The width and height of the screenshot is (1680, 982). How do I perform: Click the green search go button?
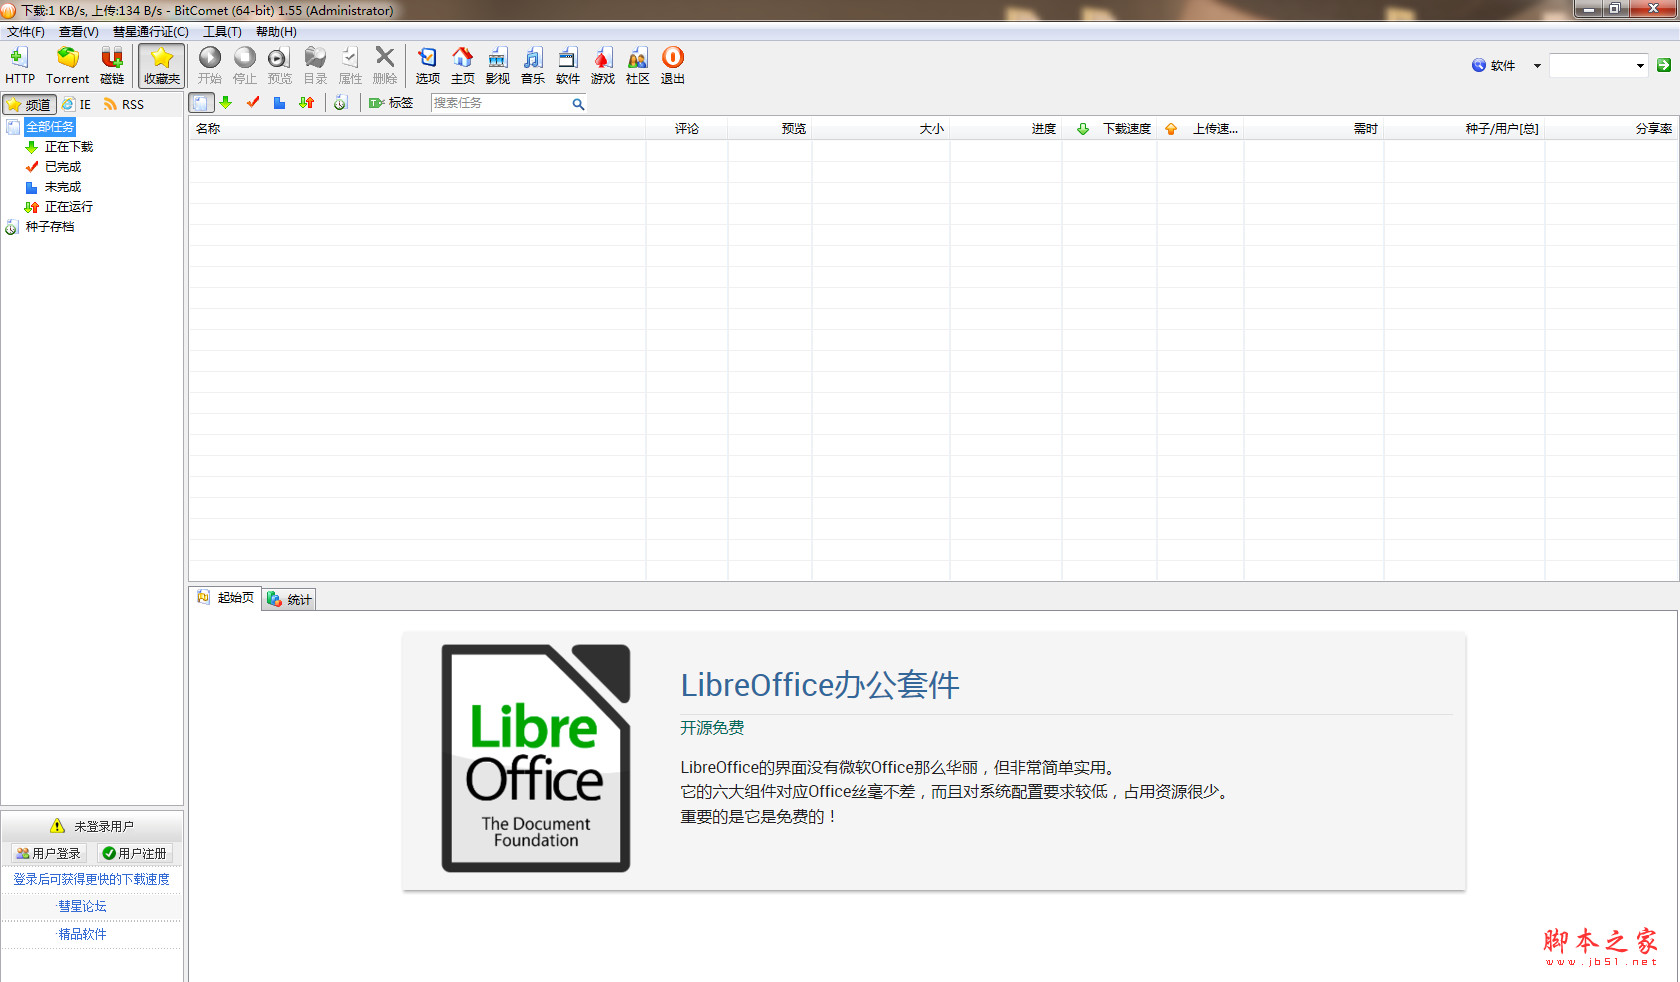(1664, 65)
